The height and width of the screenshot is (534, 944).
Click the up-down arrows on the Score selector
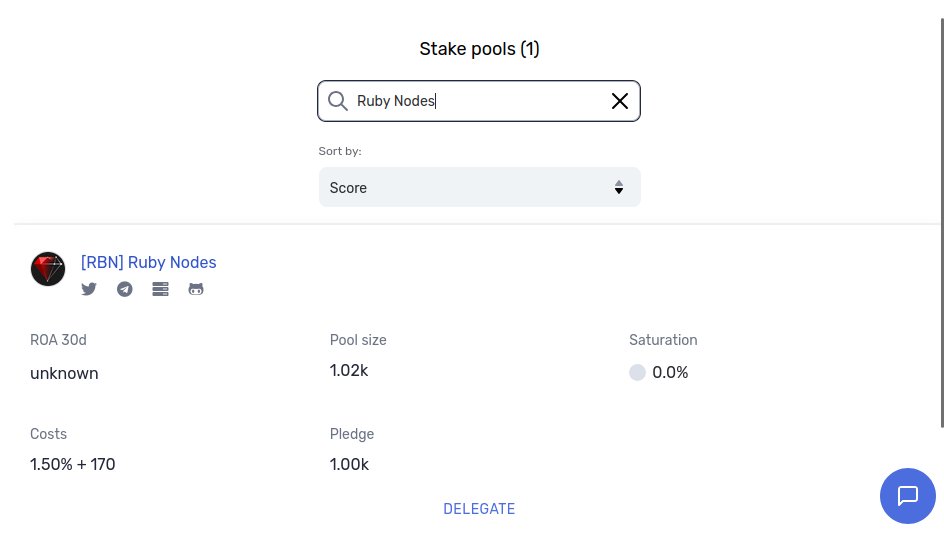(x=618, y=187)
